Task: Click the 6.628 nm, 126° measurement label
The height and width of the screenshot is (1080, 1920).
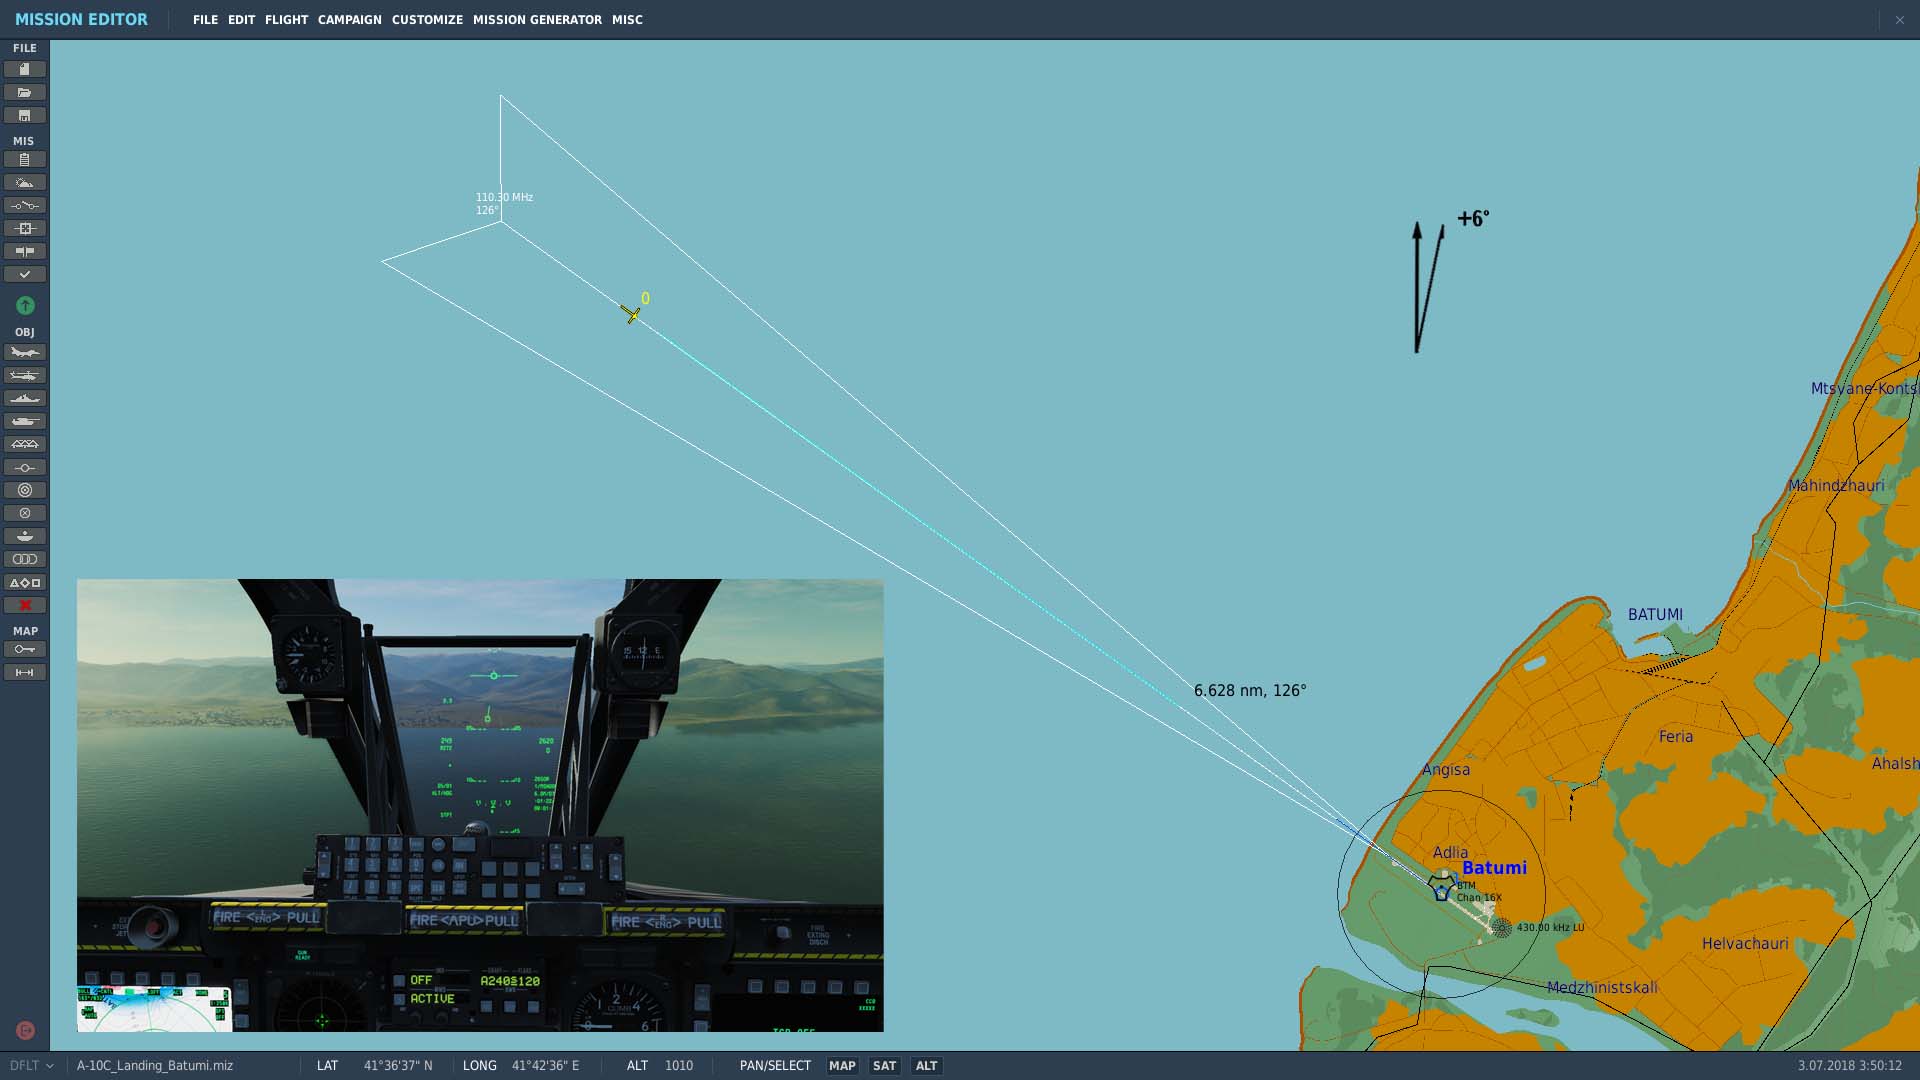Action: coord(1250,690)
